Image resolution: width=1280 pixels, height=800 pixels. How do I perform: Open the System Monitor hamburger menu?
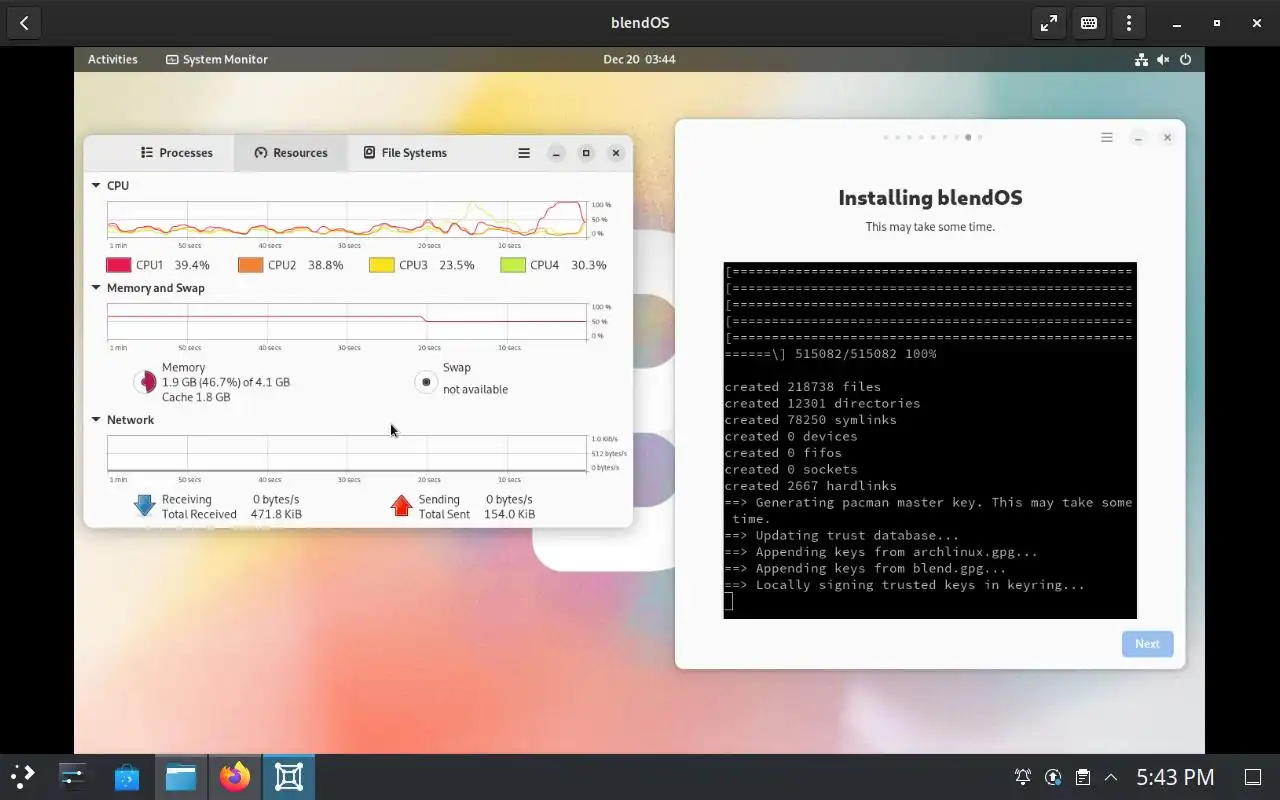524,153
